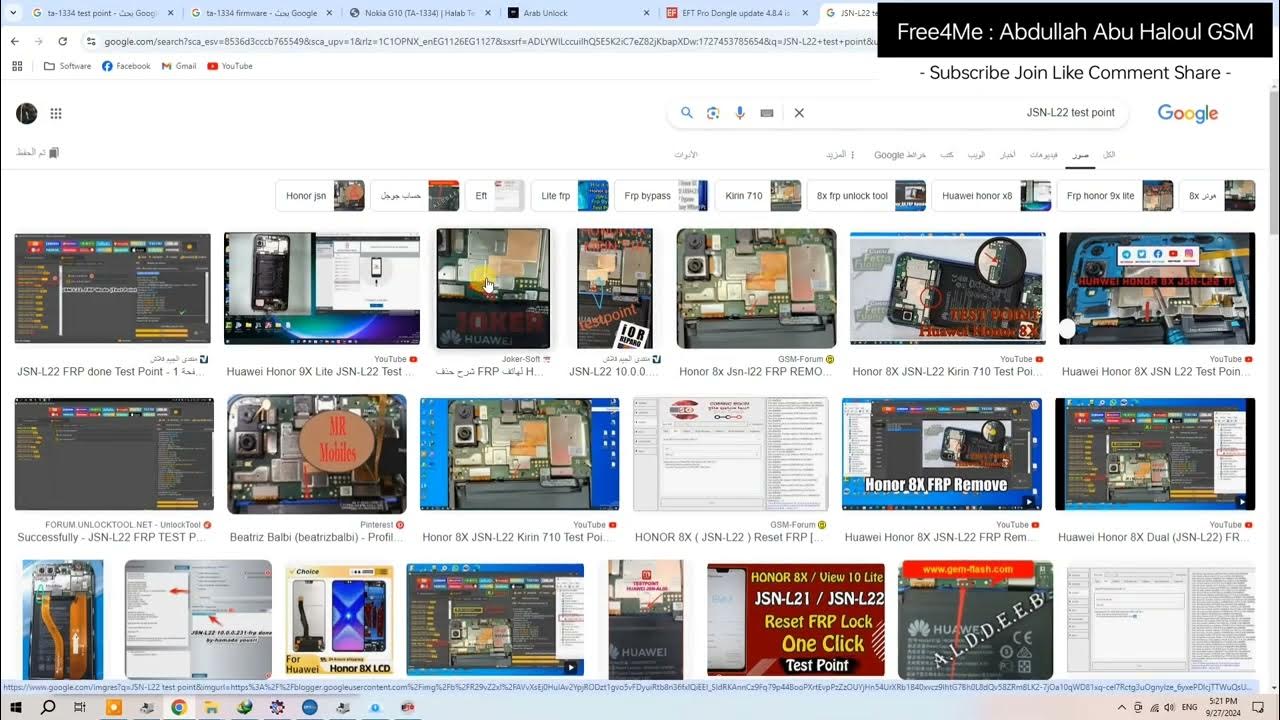The height and width of the screenshot is (720, 1280).
Task: Open the Gmail bookmark
Action: [x=178, y=66]
